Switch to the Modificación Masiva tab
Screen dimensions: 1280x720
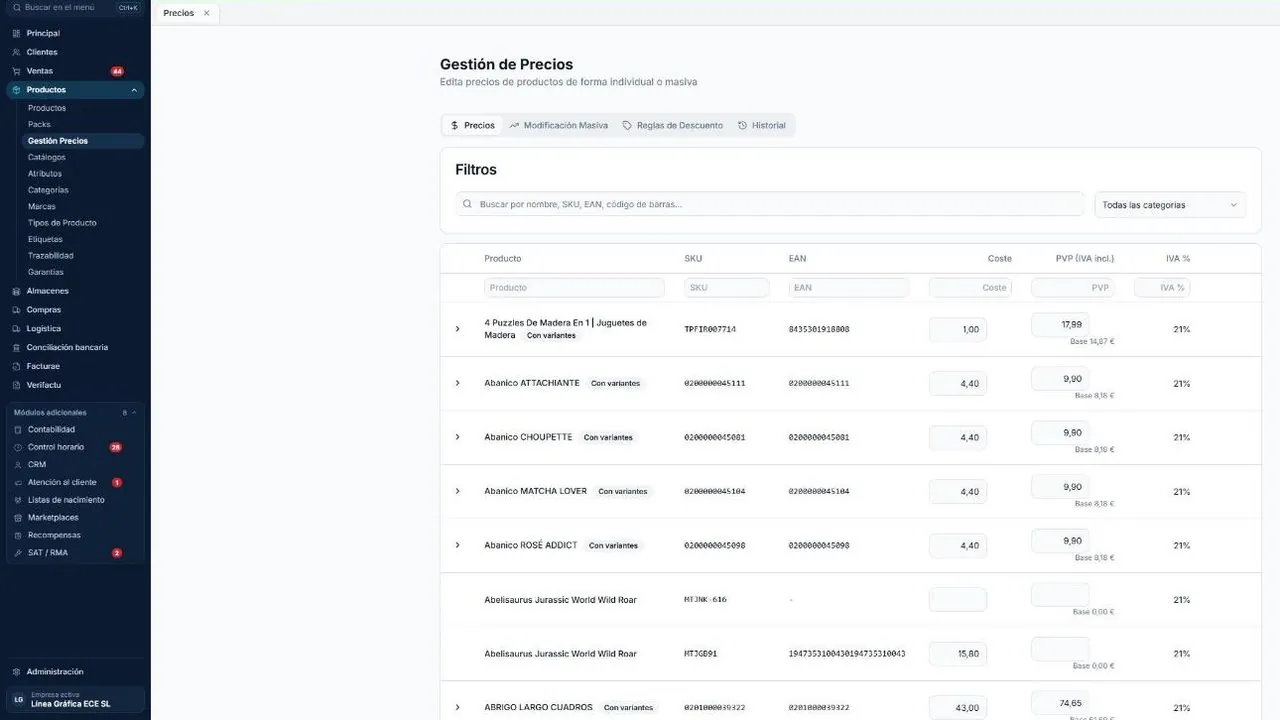point(558,126)
